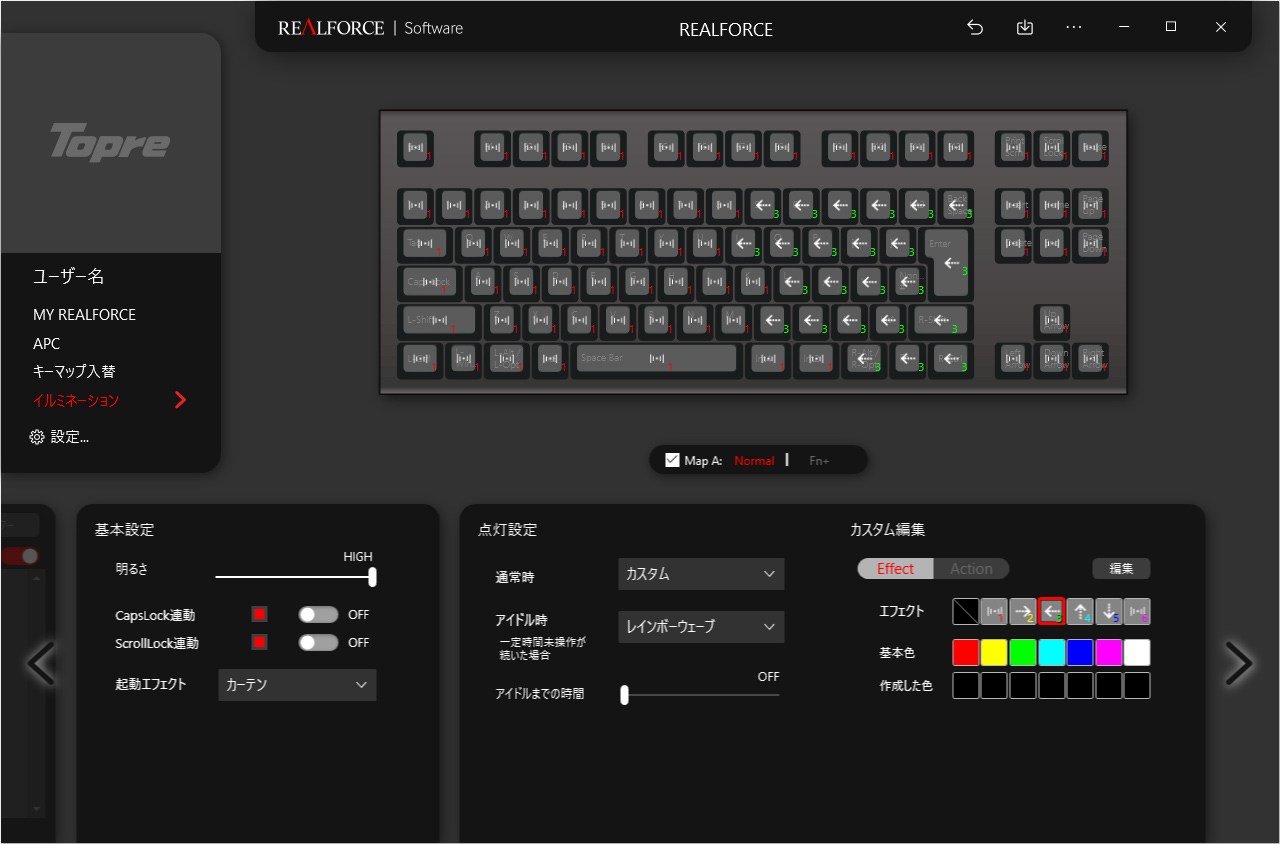Click the undo arrow in title bar

coord(975,28)
